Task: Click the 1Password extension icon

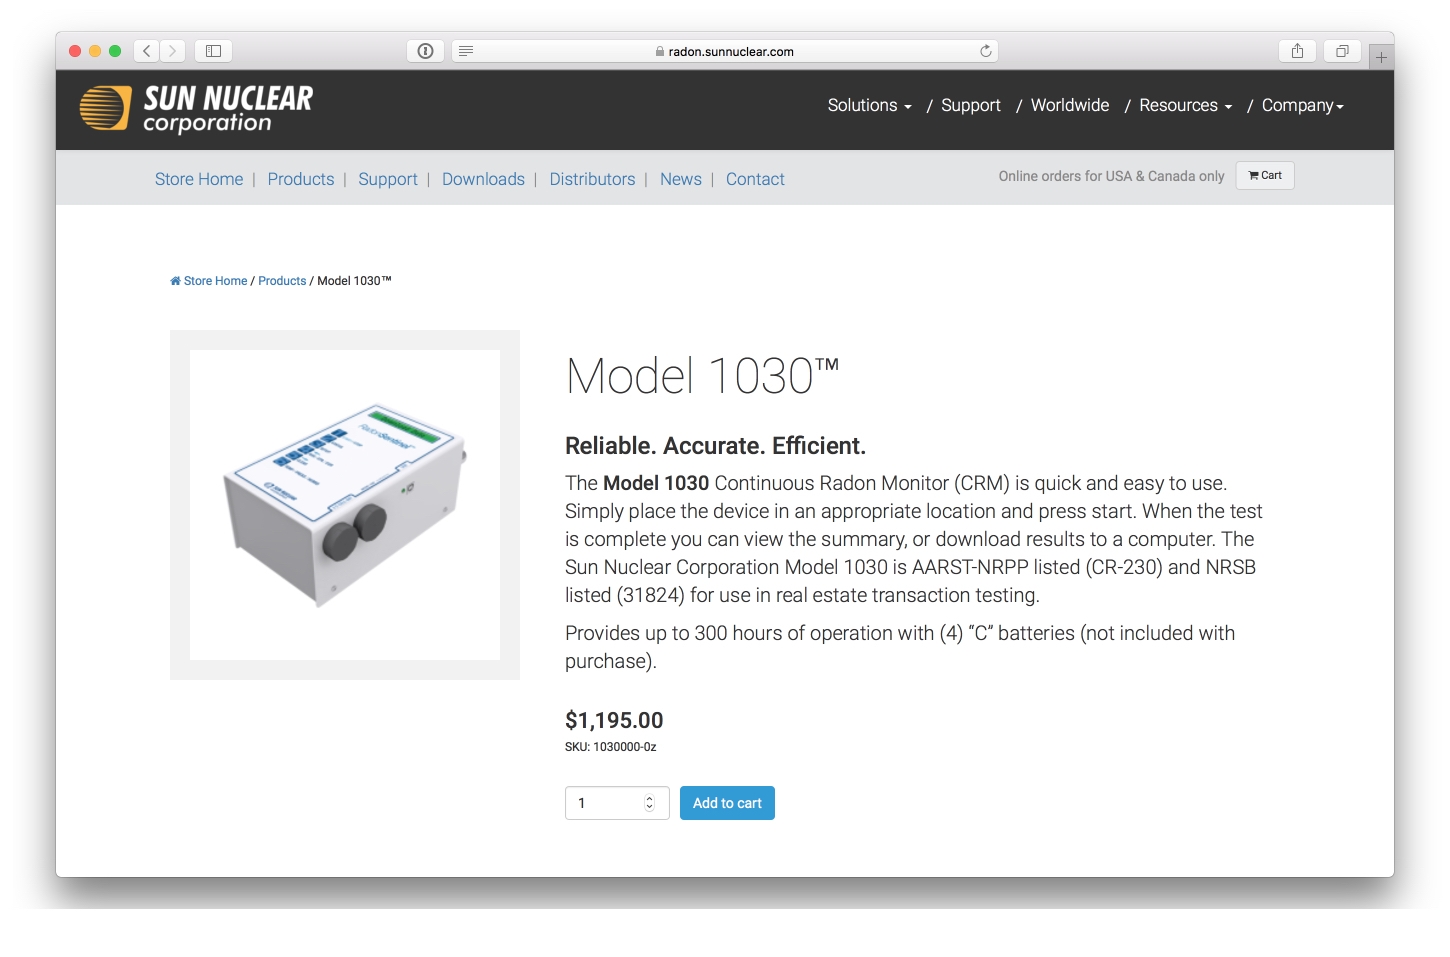Action: (x=425, y=51)
